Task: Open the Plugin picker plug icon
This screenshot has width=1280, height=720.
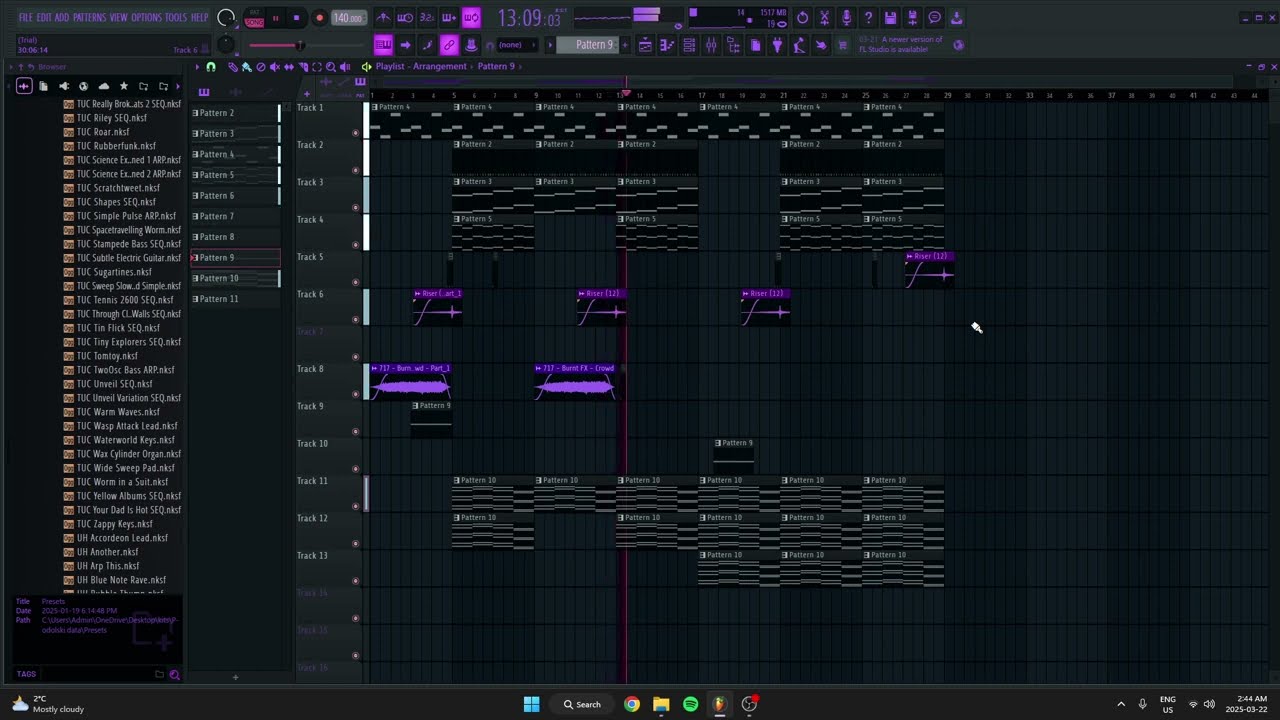Action: 776,45
